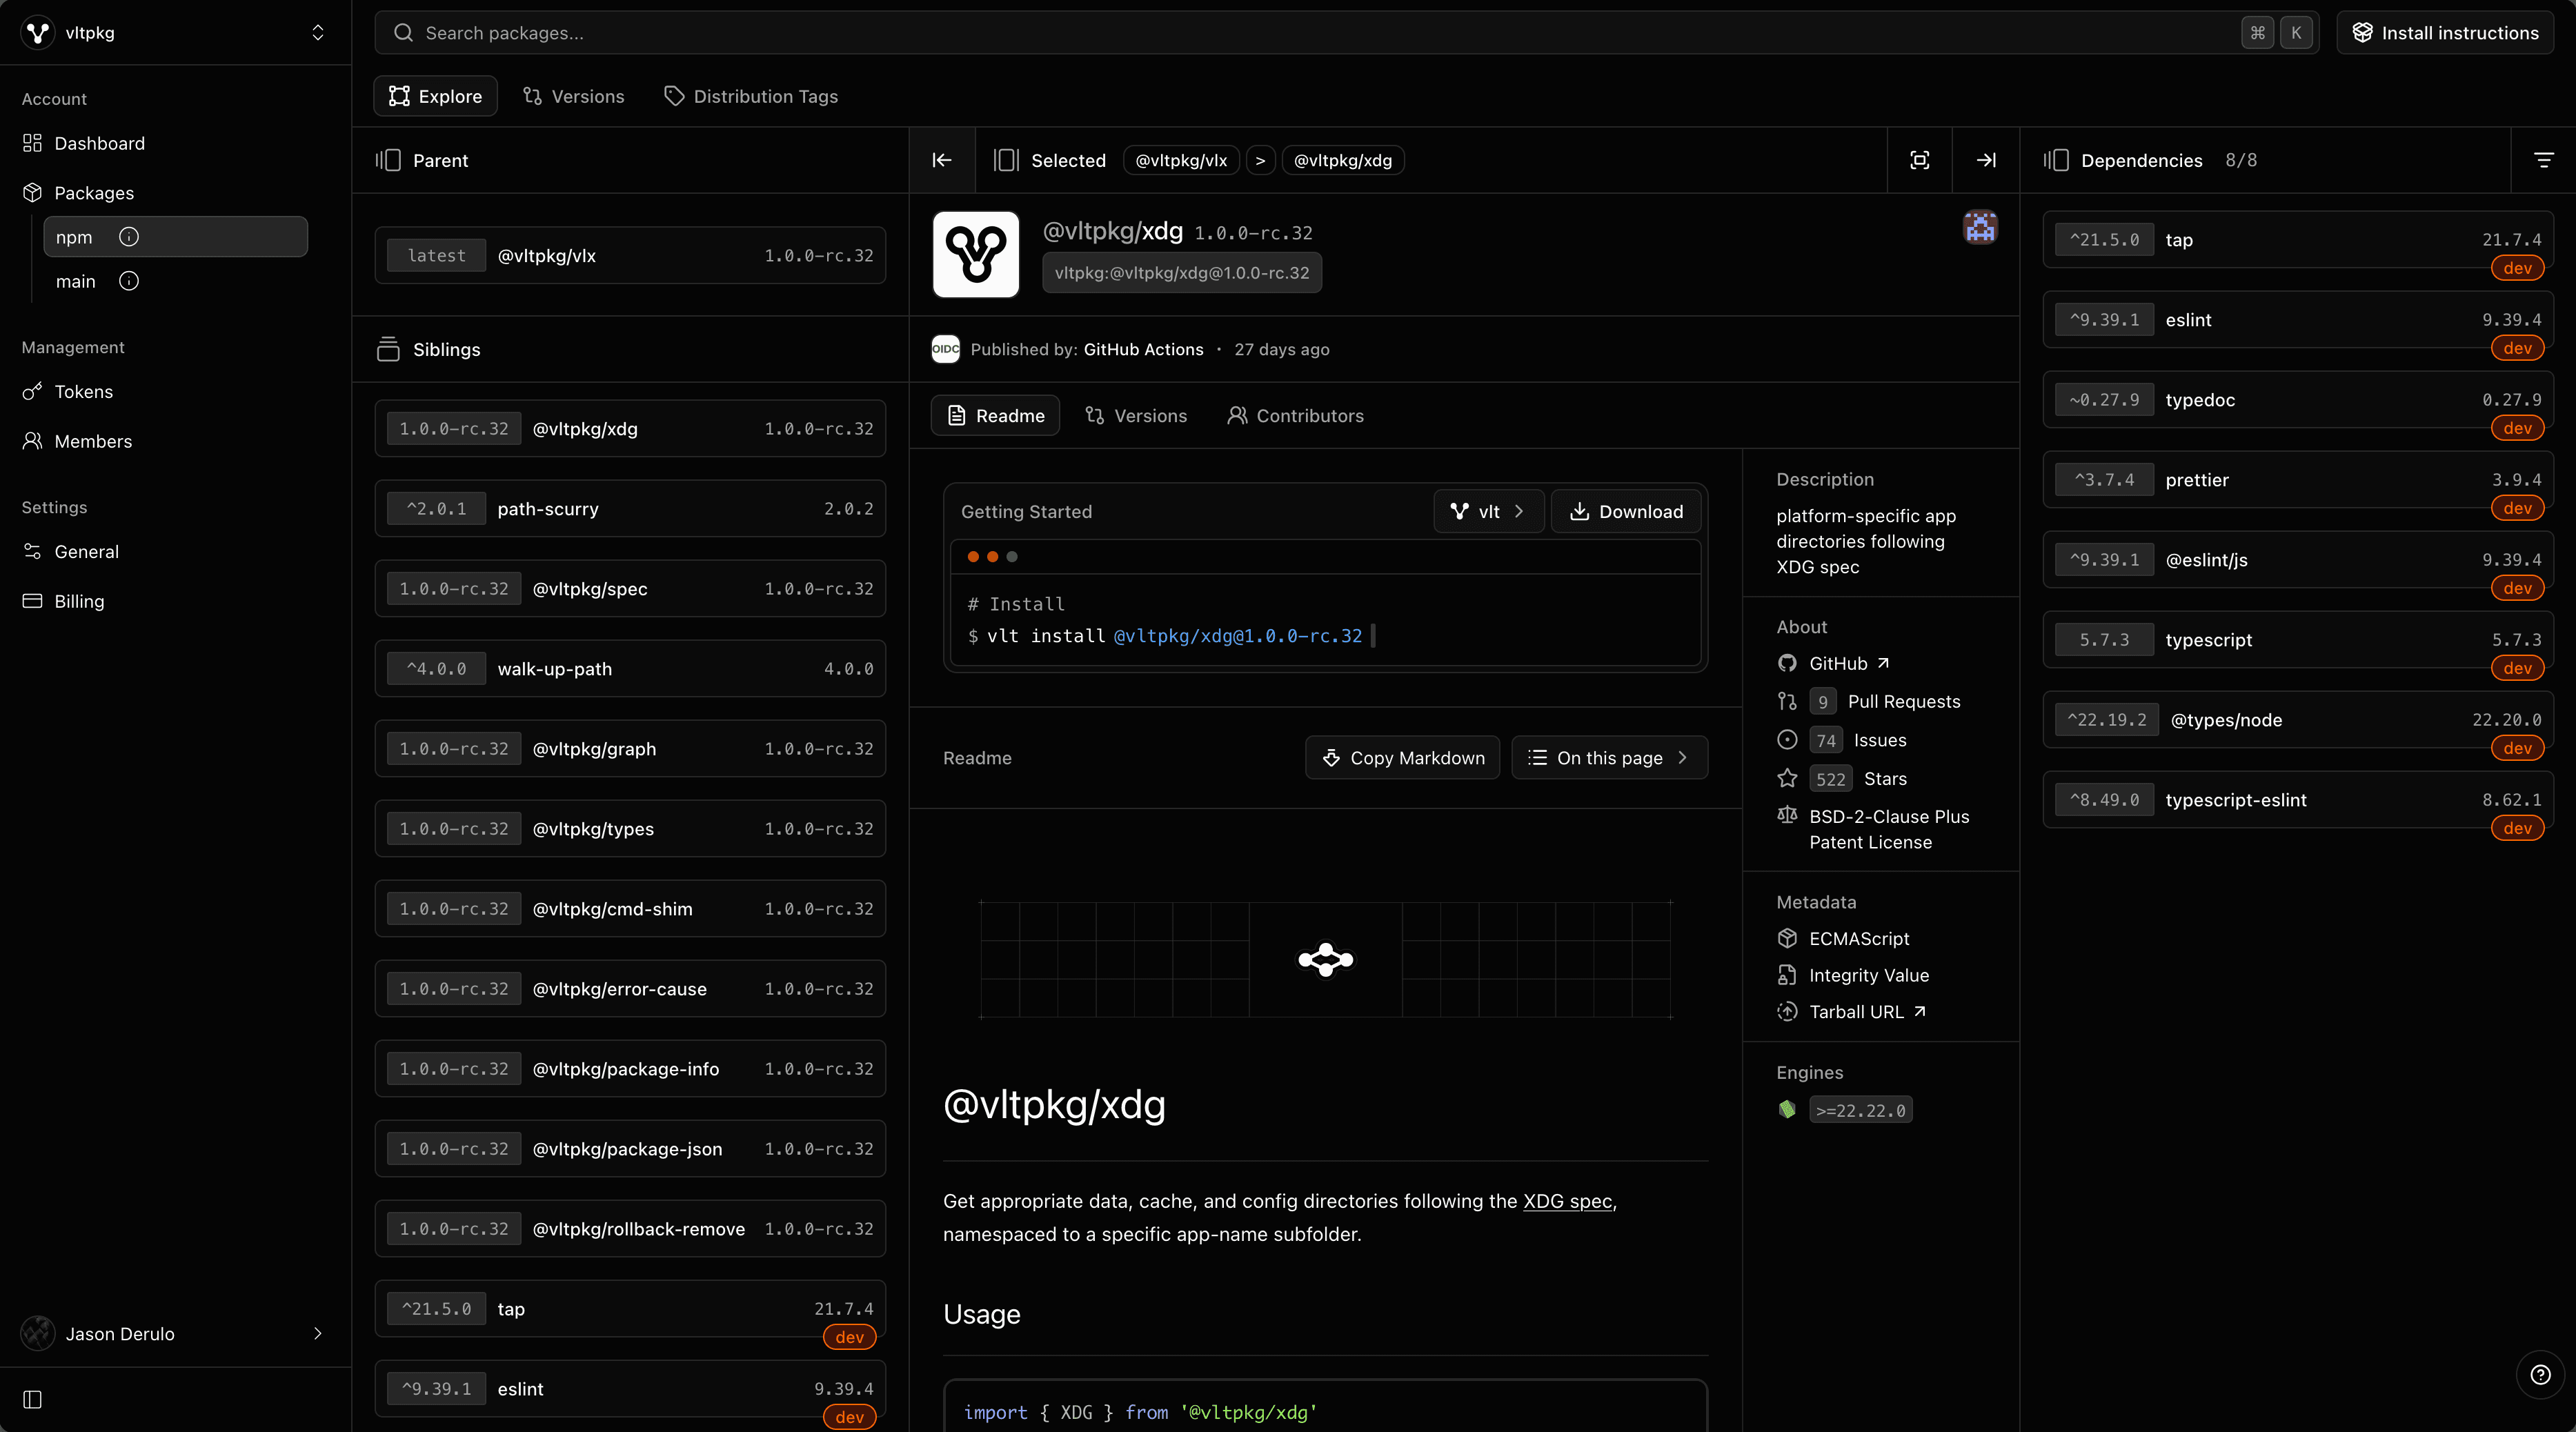This screenshot has height=1432, width=2576.
Task: Switch to the top Versions tab
Action: click(x=574, y=96)
